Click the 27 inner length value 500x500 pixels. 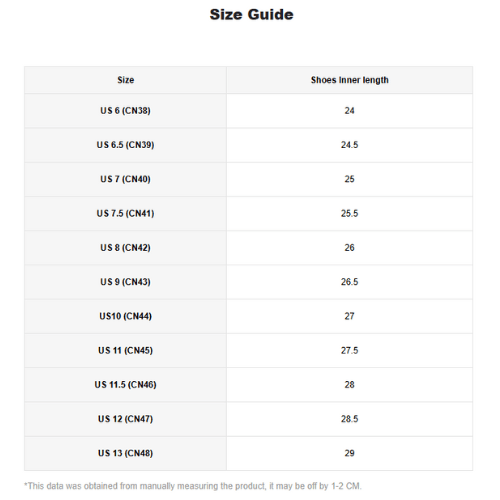(x=349, y=316)
